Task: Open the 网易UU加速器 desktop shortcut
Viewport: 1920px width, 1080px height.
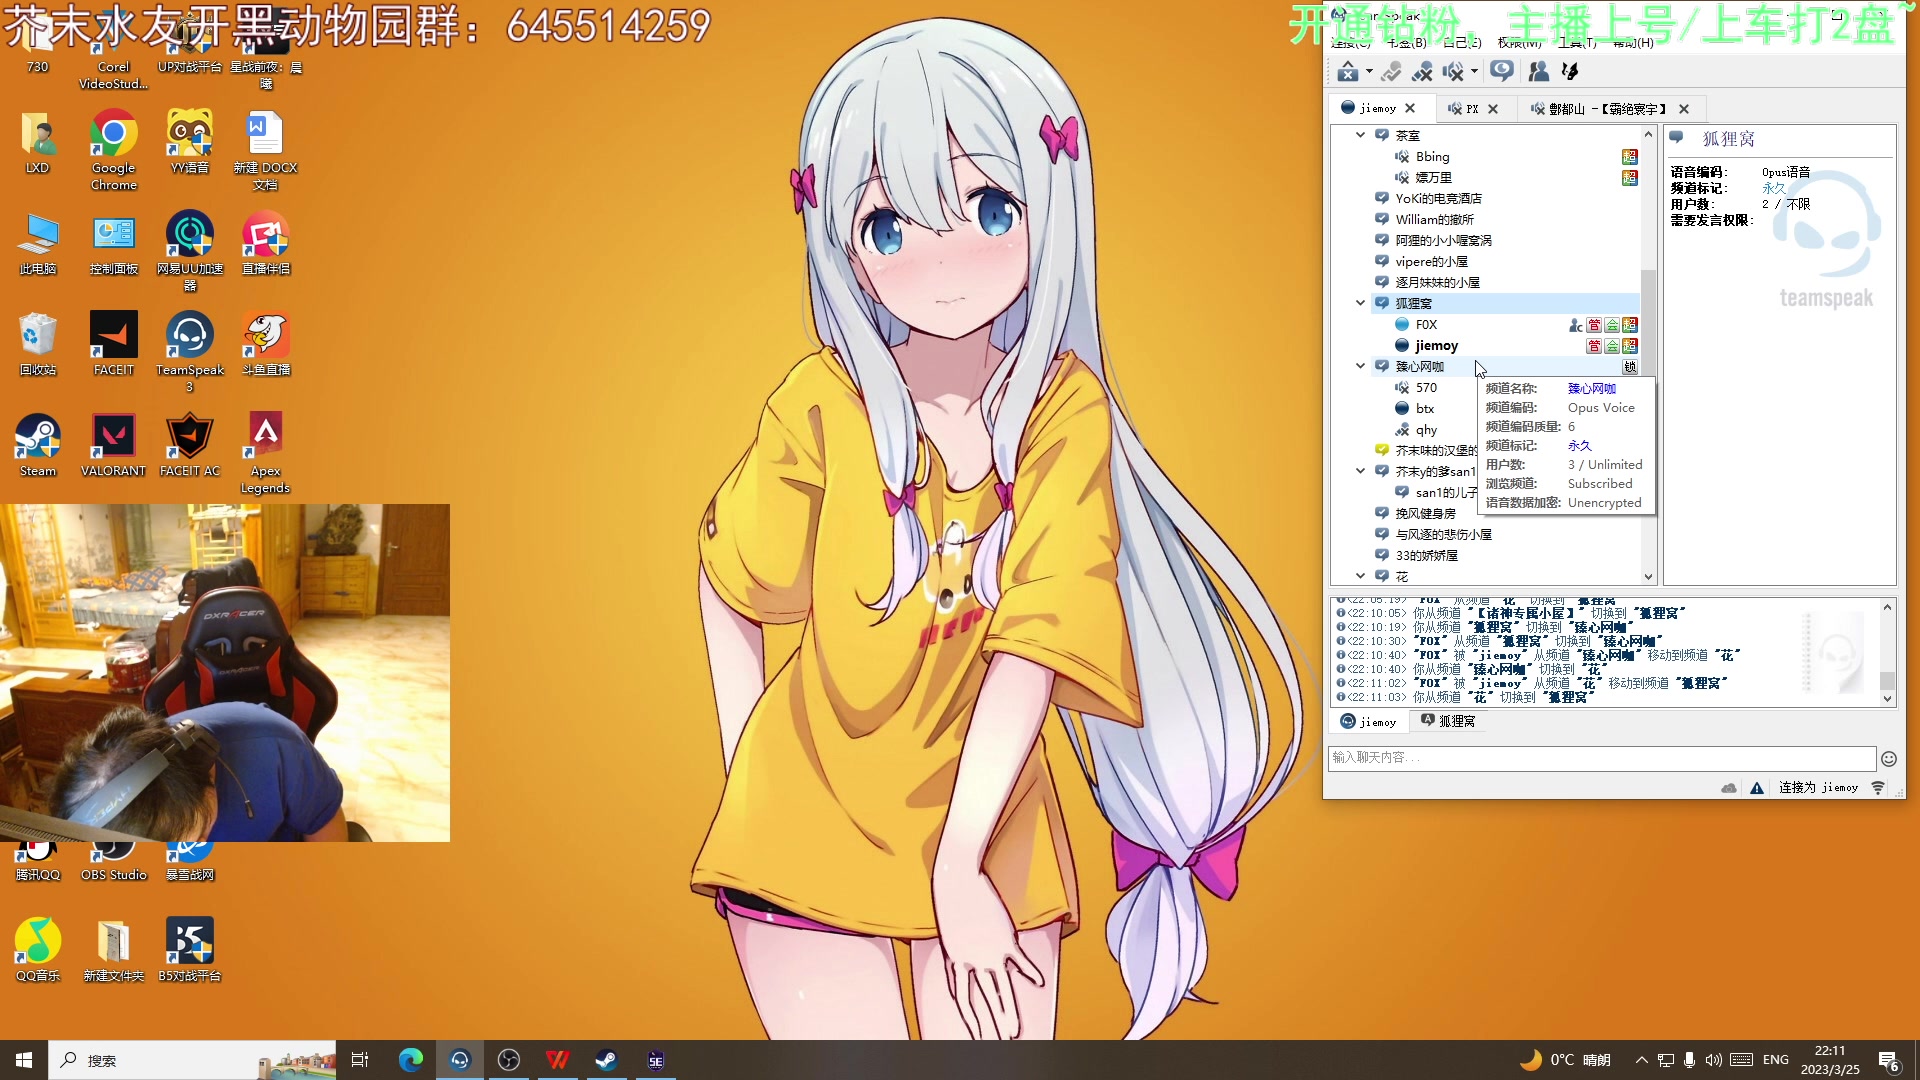Action: click(x=190, y=251)
